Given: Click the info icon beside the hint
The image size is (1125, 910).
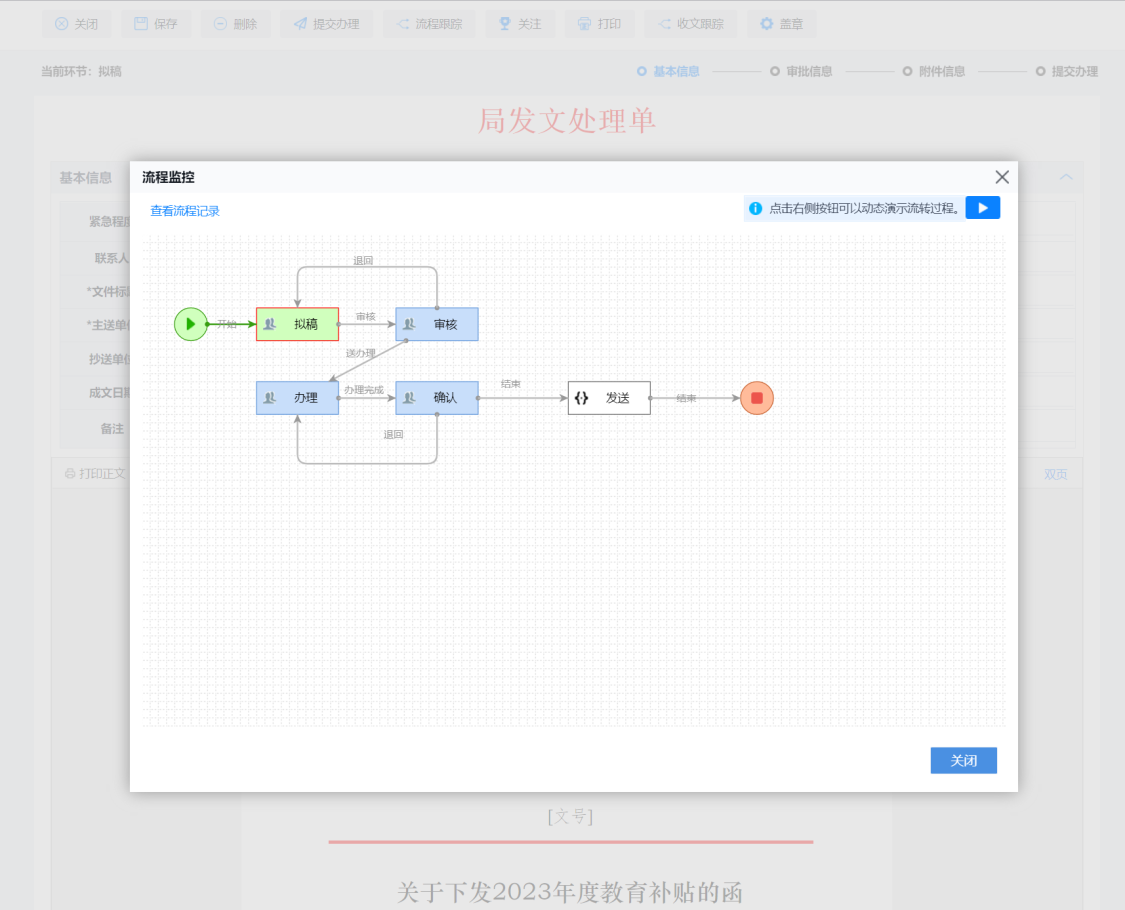Looking at the screenshot, I should coord(756,208).
